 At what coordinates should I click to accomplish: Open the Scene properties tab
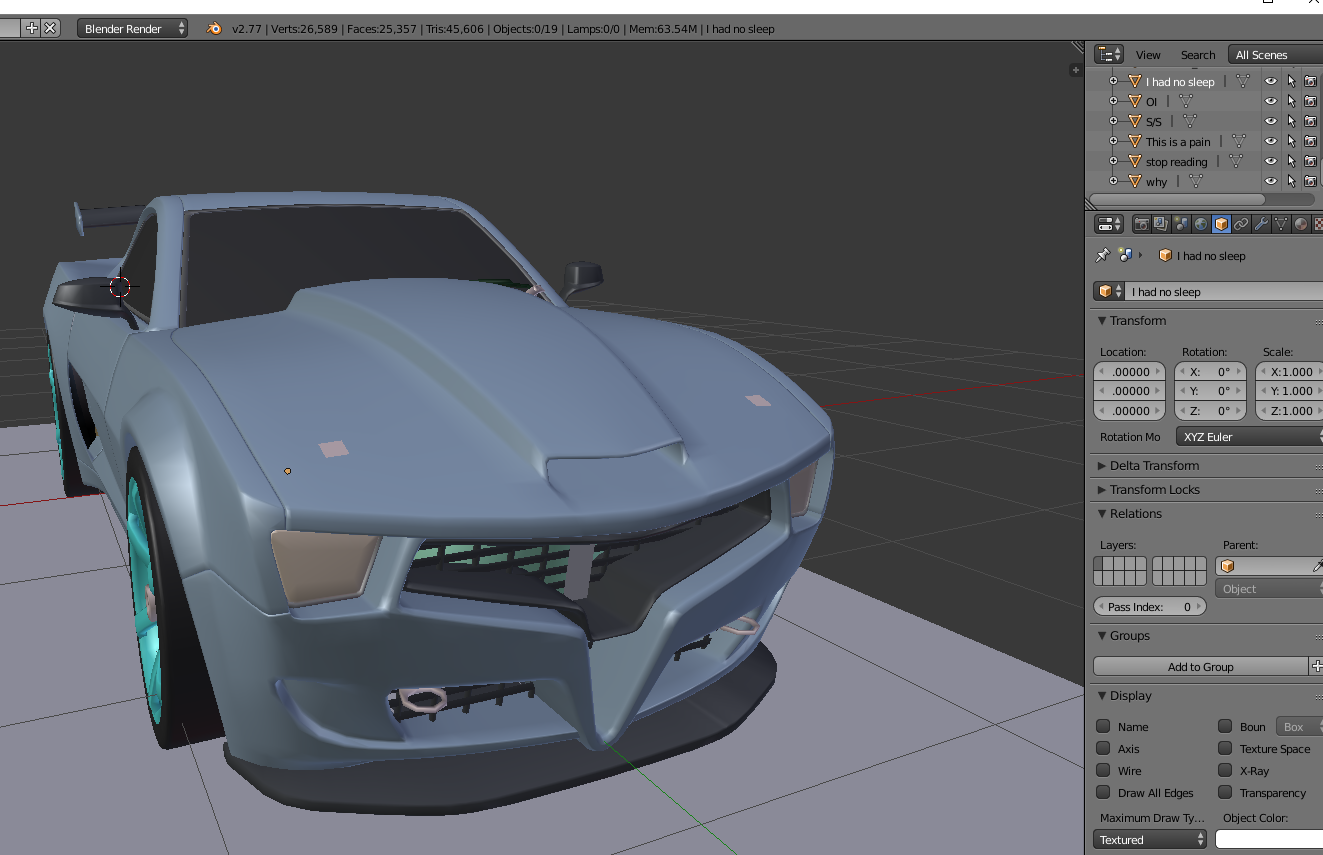pos(1181,224)
